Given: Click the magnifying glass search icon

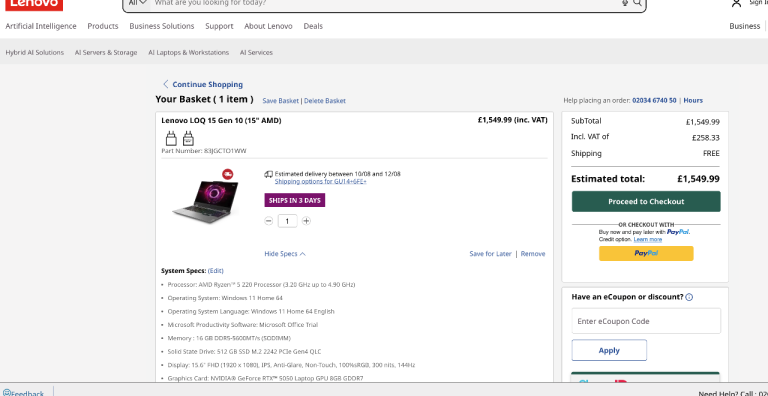Looking at the screenshot, I should click(x=637, y=3).
